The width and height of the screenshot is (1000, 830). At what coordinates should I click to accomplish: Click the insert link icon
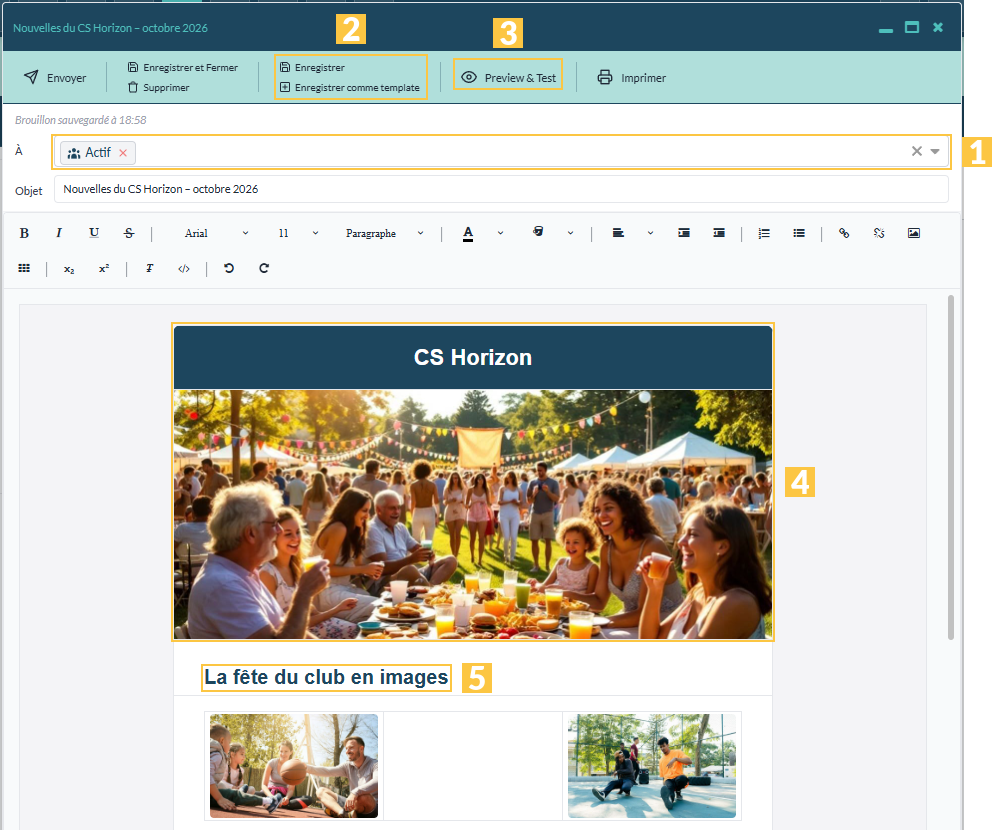pos(844,233)
